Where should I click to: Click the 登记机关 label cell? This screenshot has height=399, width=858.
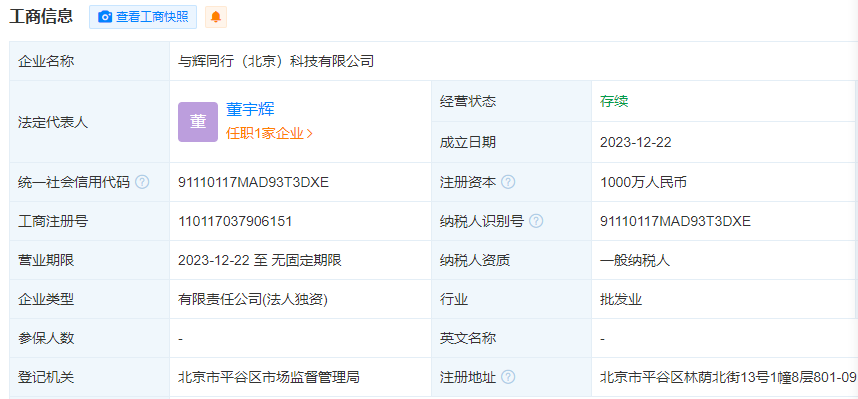coord(90,377)
